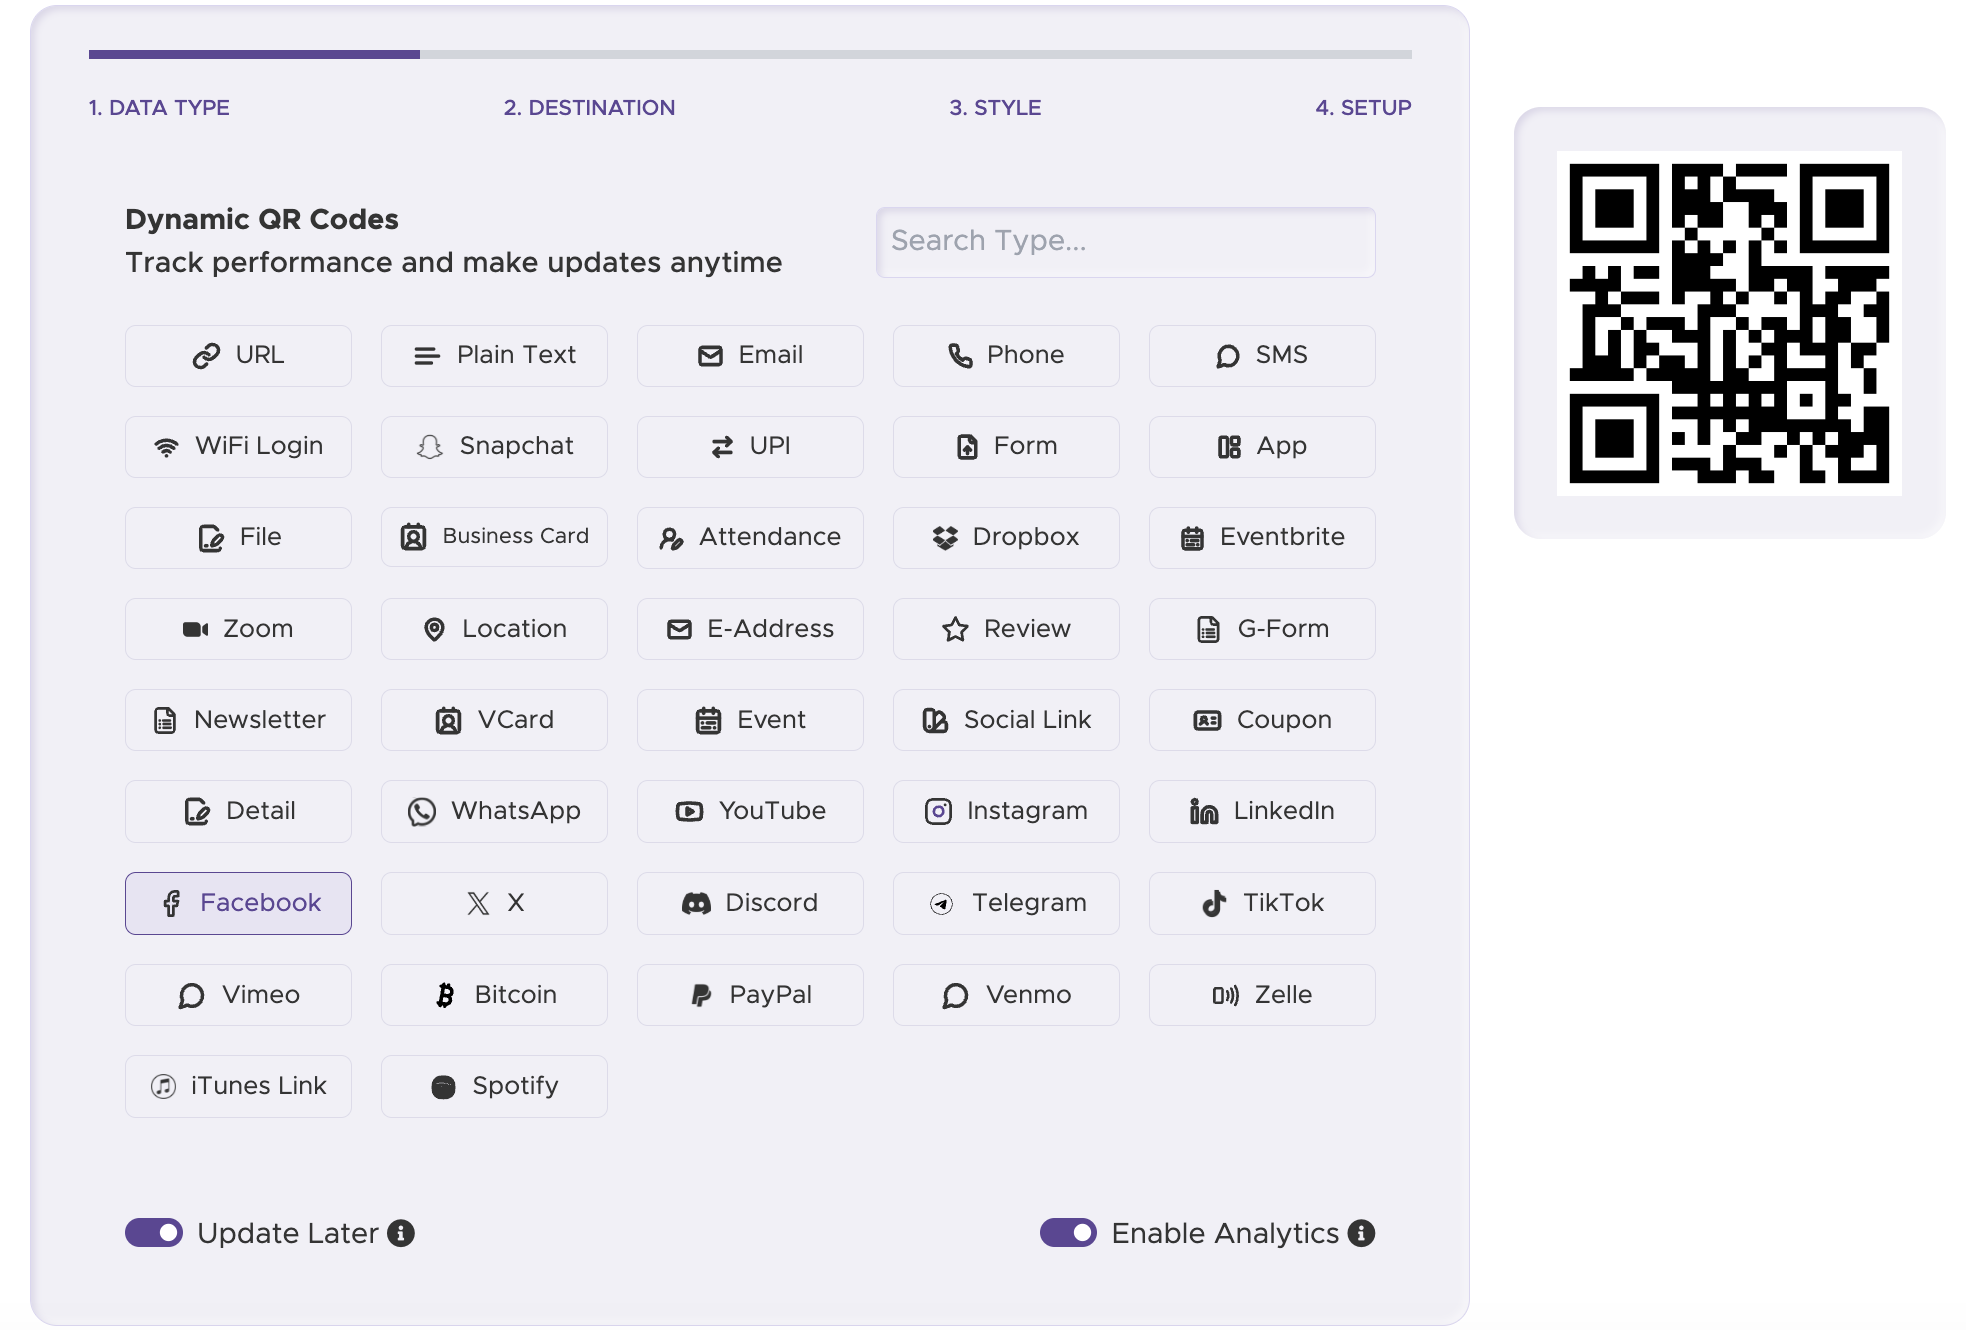Image resolution: width=1966 pixels, height=1330 pixels.
Task: Click the progress bar at the top
Action: click(x=750, y=55)
